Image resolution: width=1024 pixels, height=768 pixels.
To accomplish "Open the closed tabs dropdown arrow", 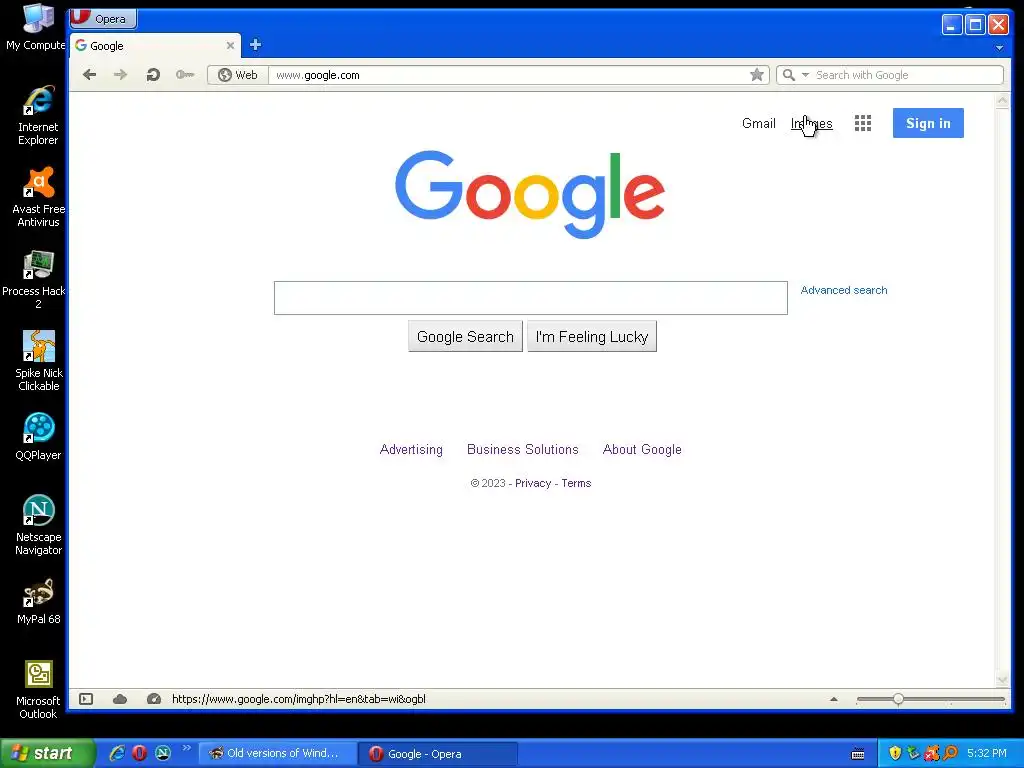I will (999, 48).
